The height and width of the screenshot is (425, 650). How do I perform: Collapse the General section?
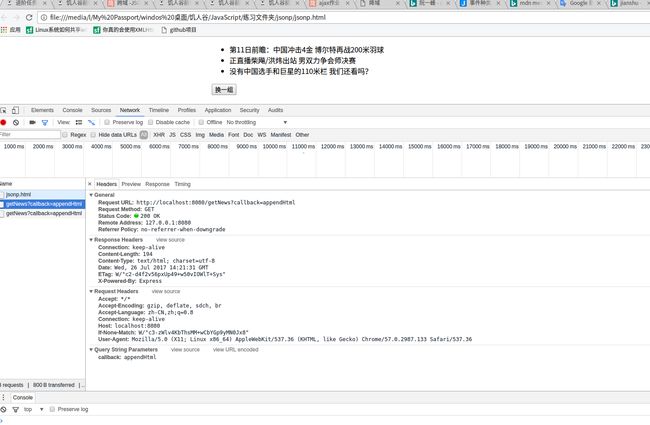pos(91,195)
